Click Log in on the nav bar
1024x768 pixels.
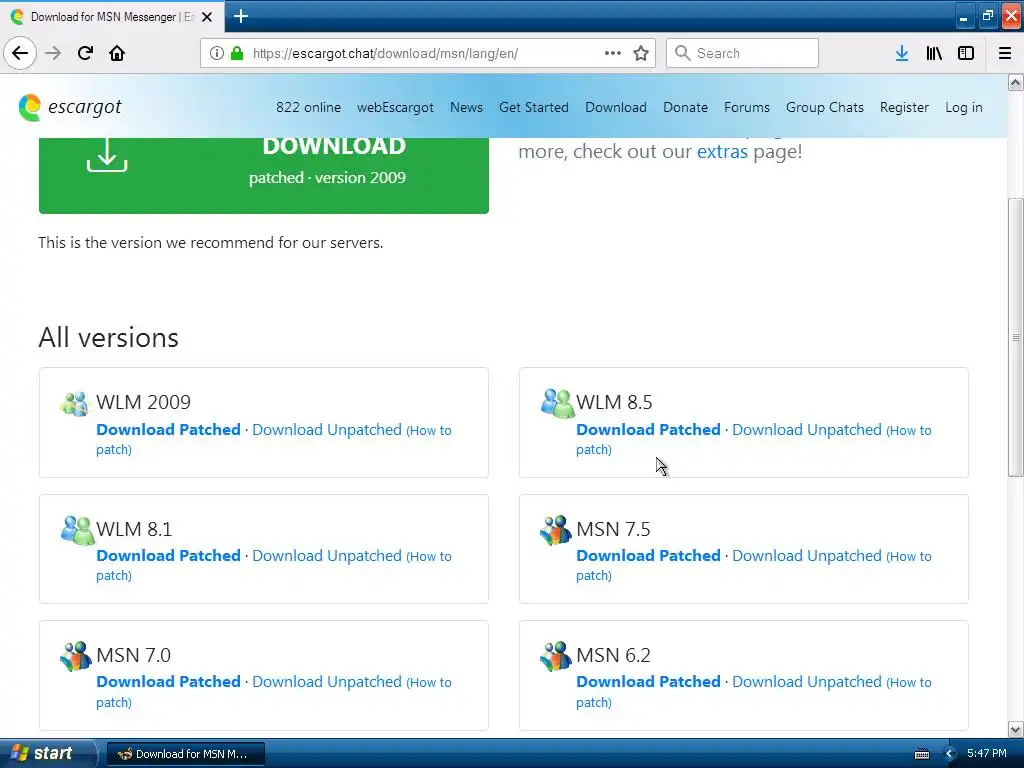[963, 107]
